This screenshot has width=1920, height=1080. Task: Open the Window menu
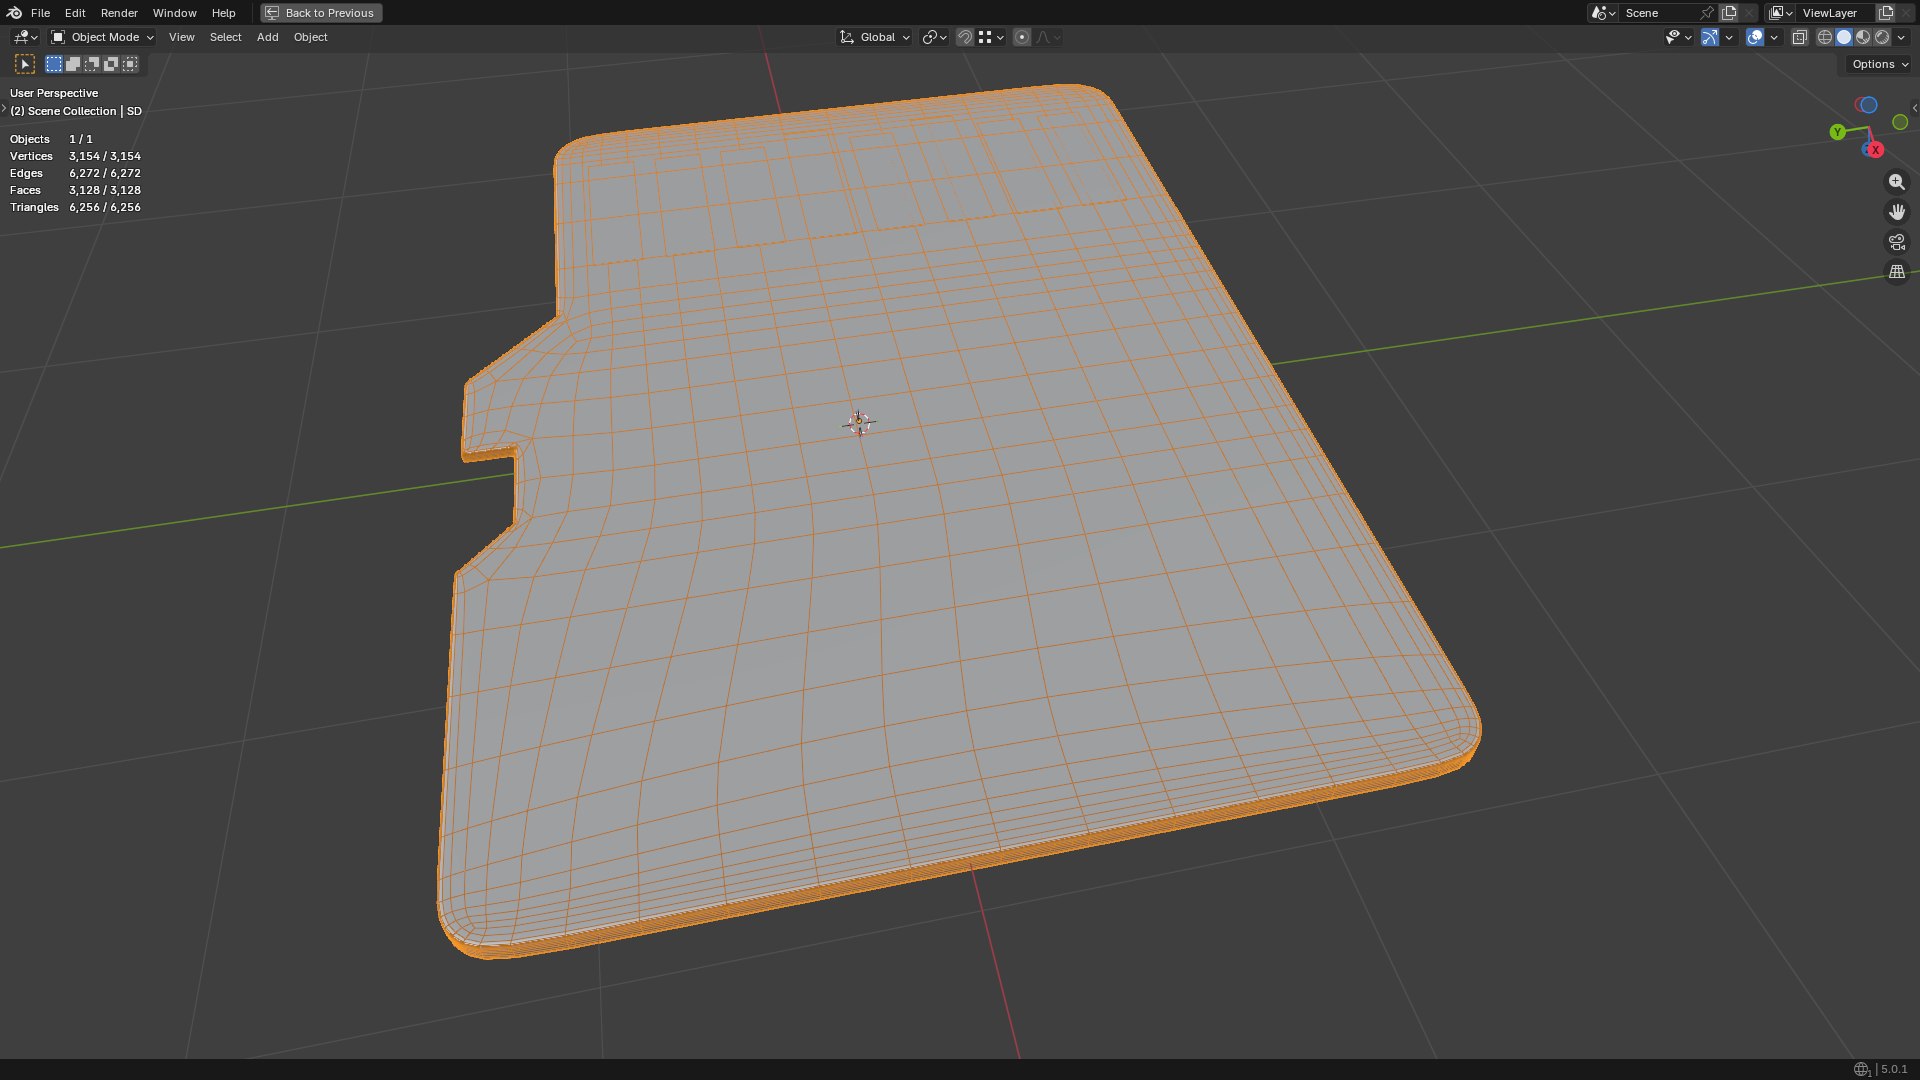click(174, 13)
